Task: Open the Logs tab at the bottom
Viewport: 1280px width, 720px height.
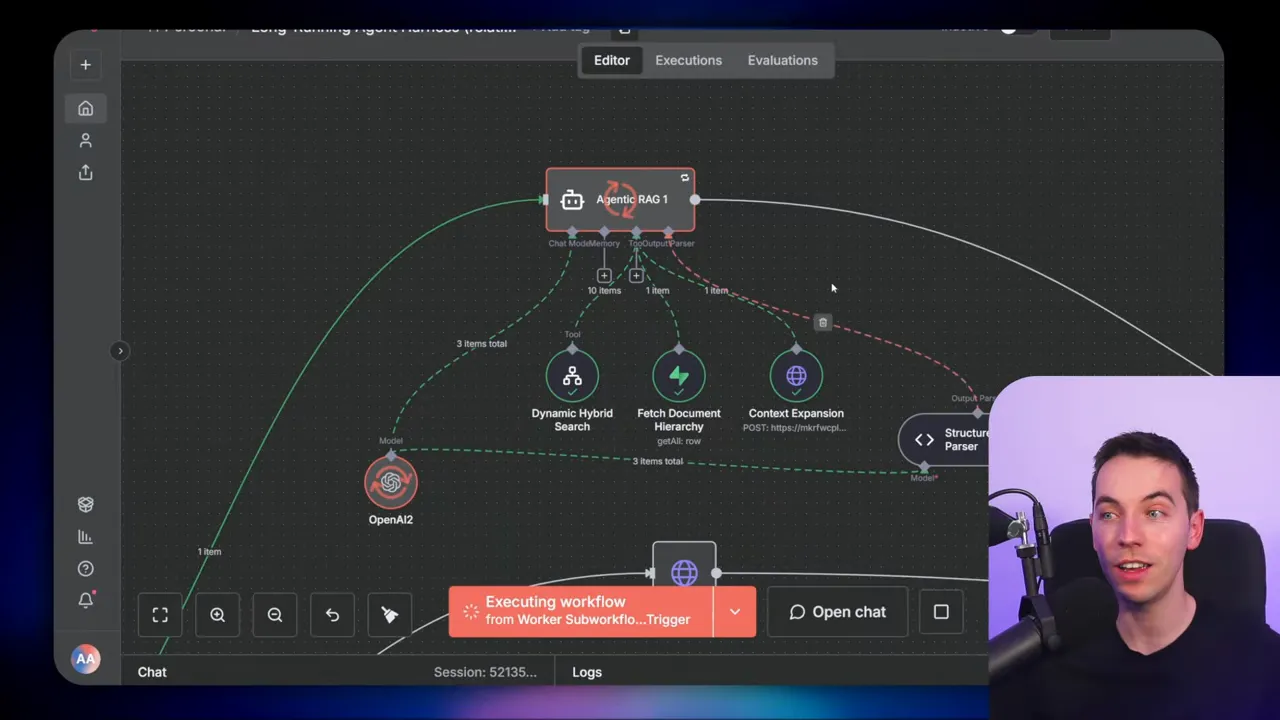Action: 587,672
